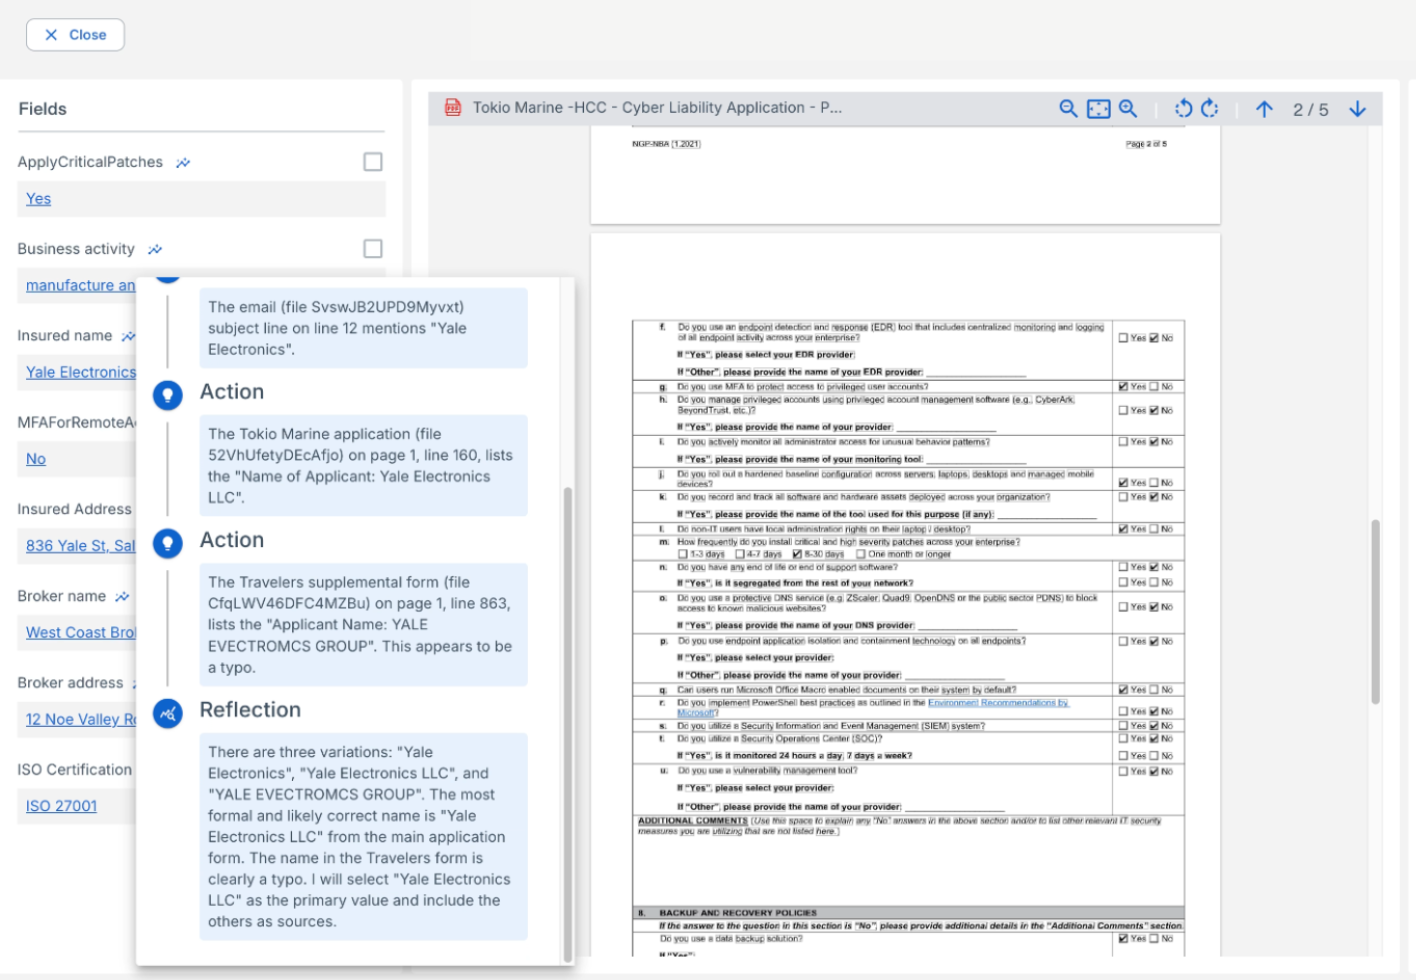This screenshot has width=1416, height=980.
Task: Open the reasoning icon next to Business activity
Action: pyautogui.click(x=155, y=249)
